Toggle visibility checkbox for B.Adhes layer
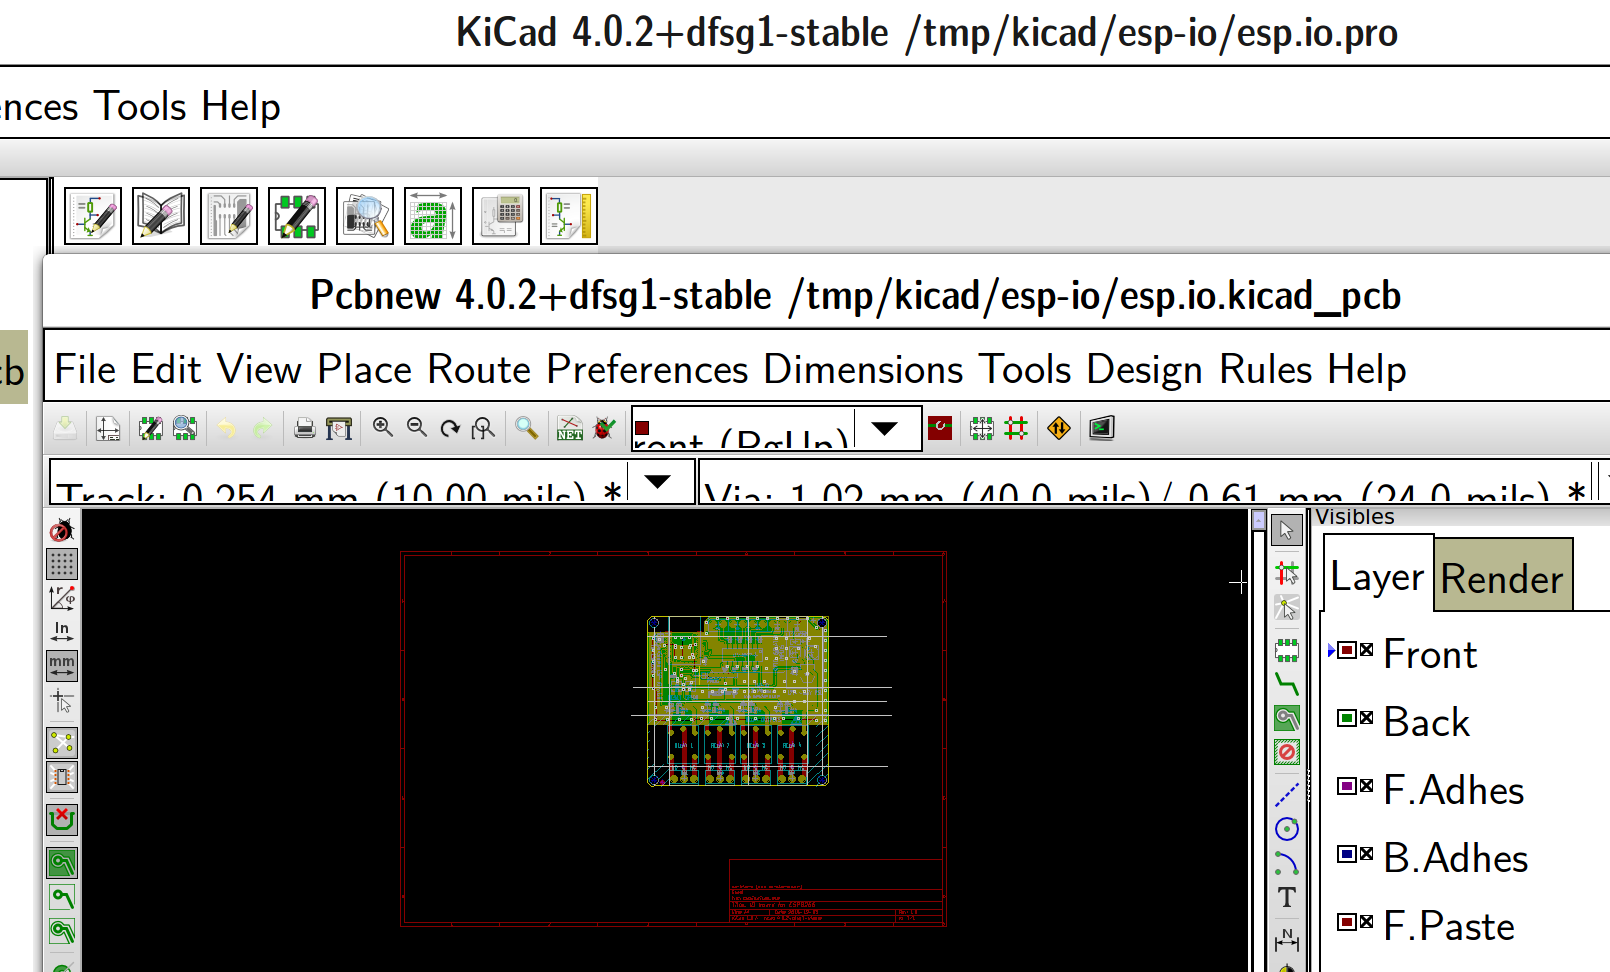This screenshot has height=972, width=1610. (x=1367, y=853)
